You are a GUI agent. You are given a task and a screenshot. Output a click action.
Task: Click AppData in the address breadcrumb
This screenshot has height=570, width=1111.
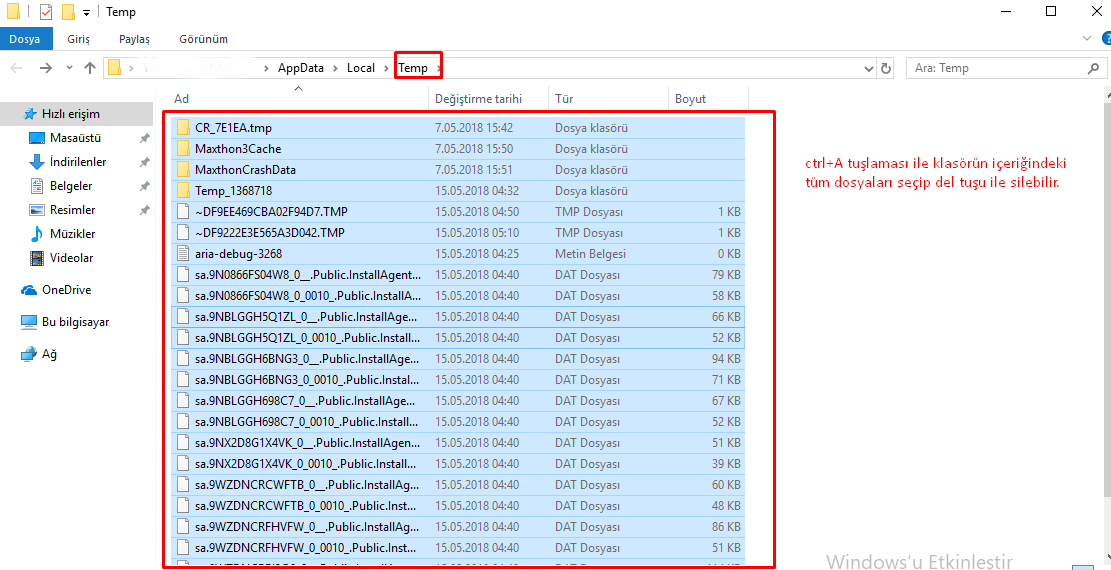click(300, 68)
